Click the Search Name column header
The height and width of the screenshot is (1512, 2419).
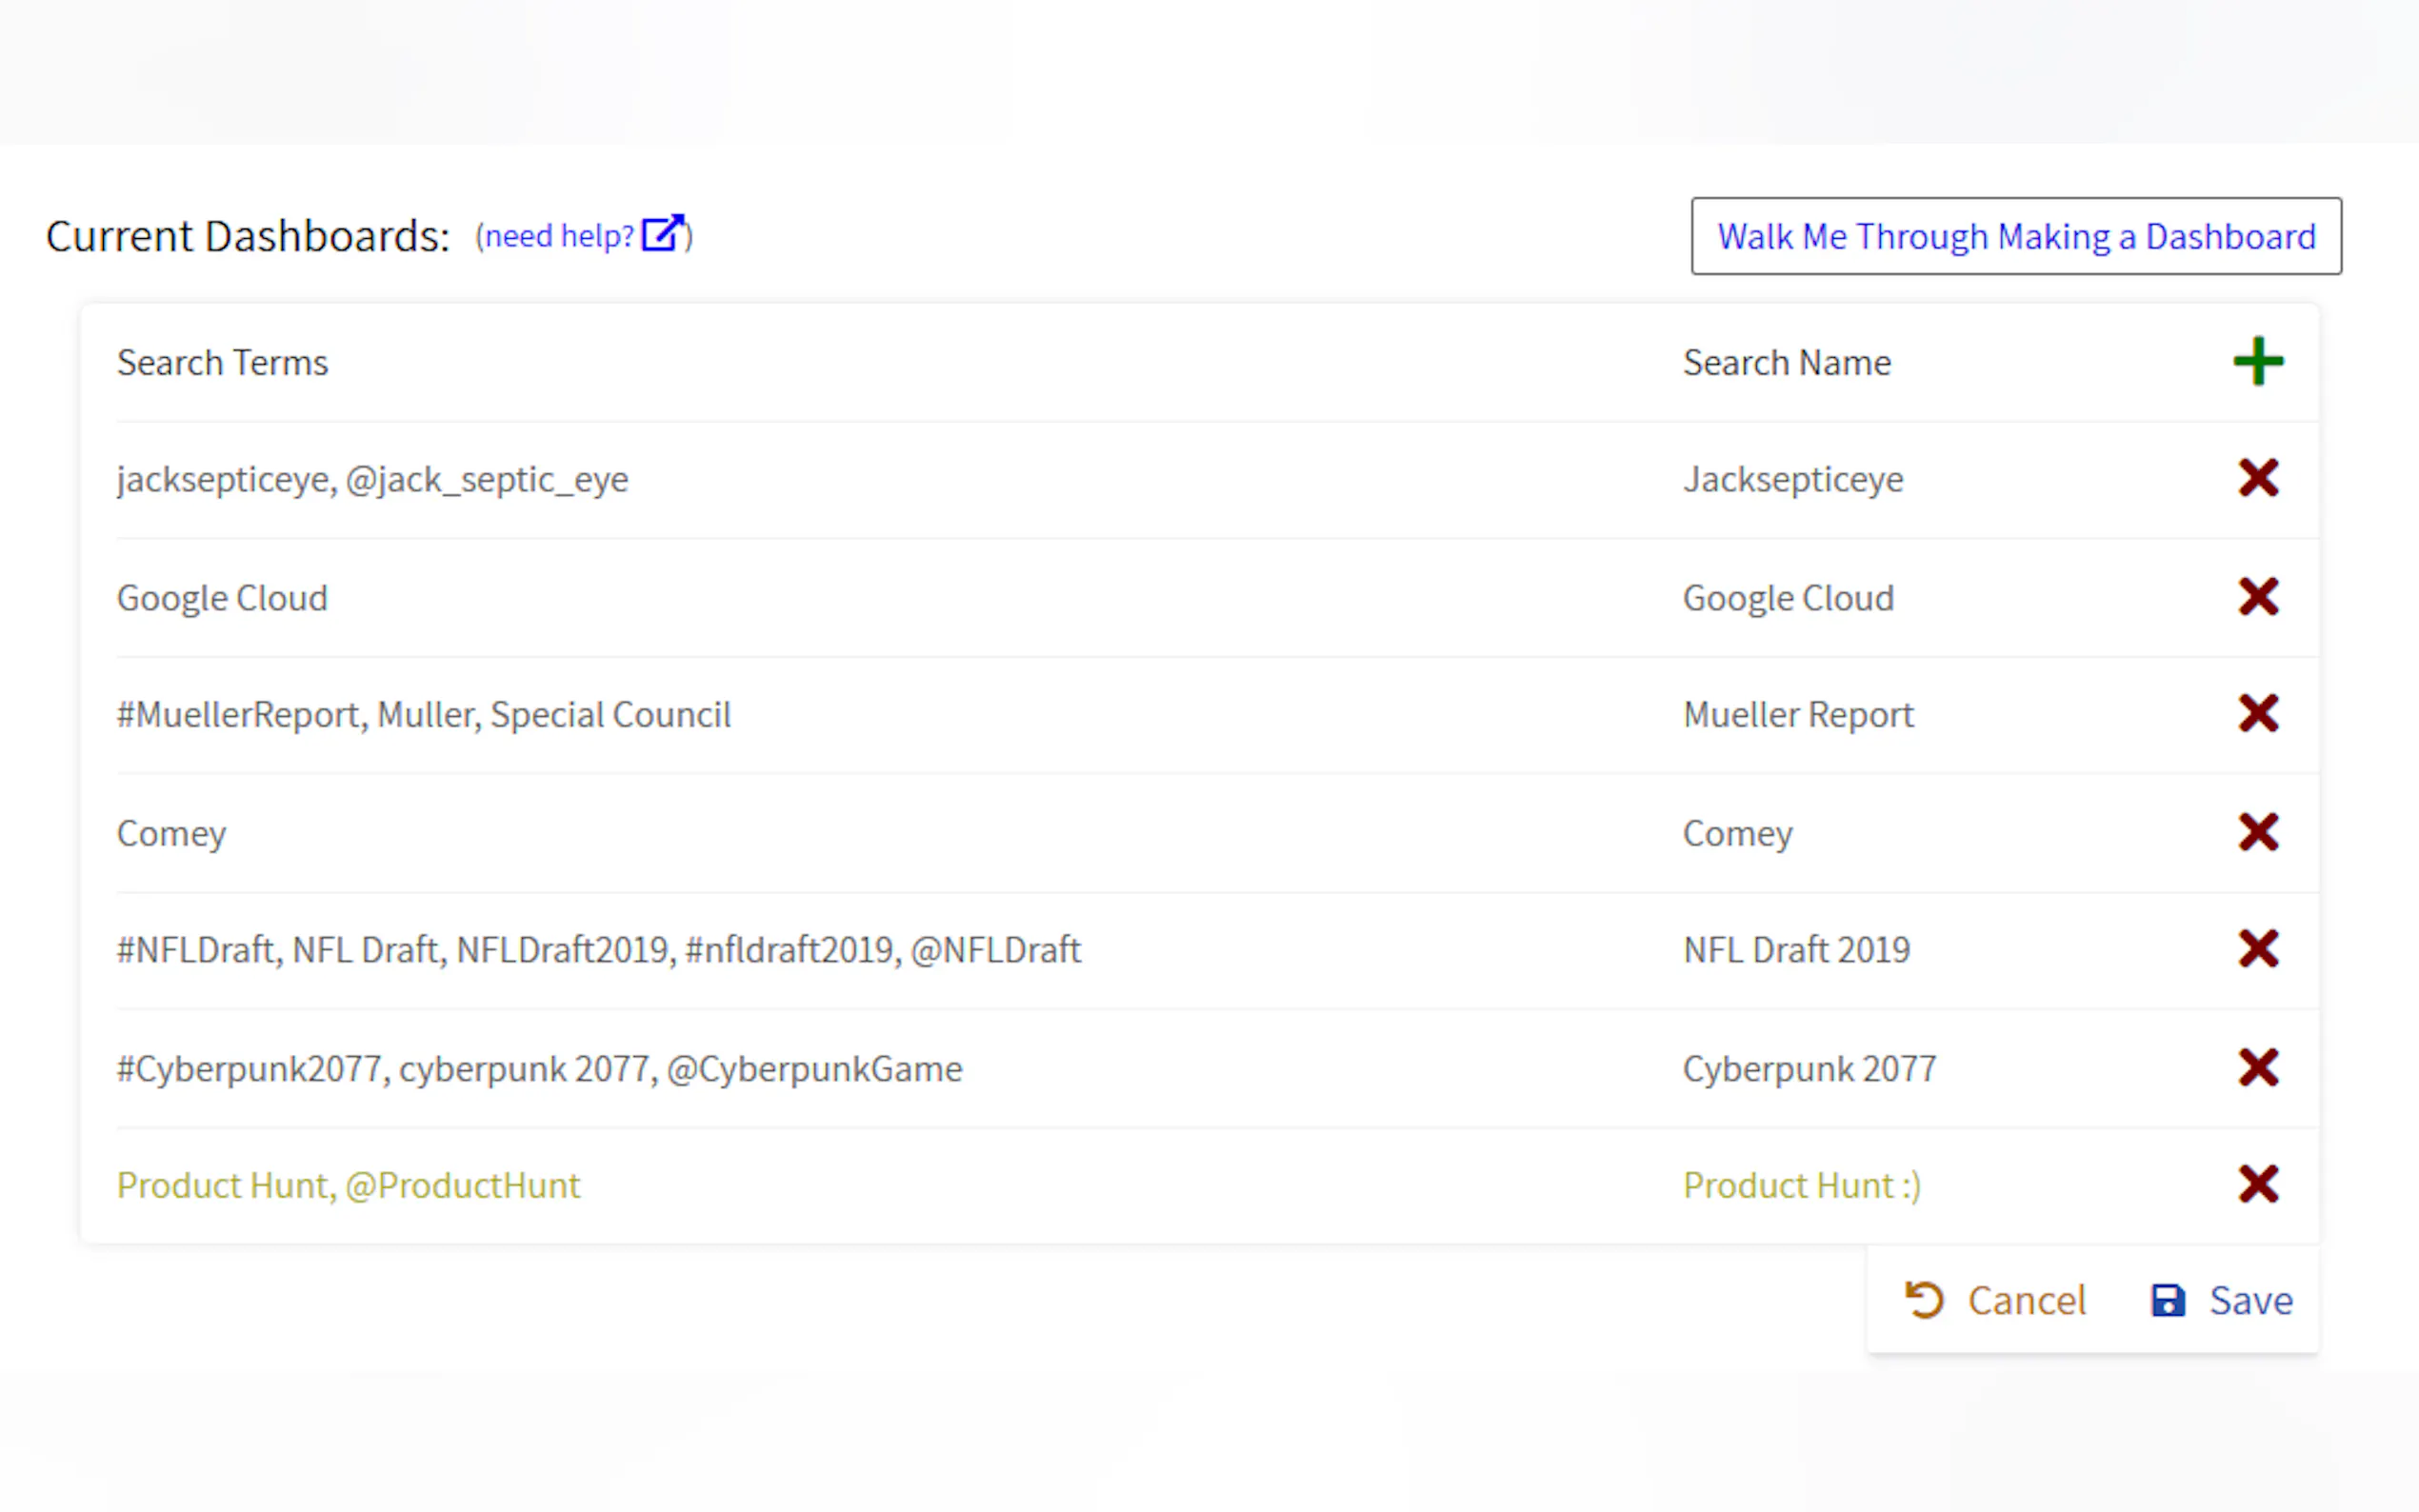click(1787, 362)
